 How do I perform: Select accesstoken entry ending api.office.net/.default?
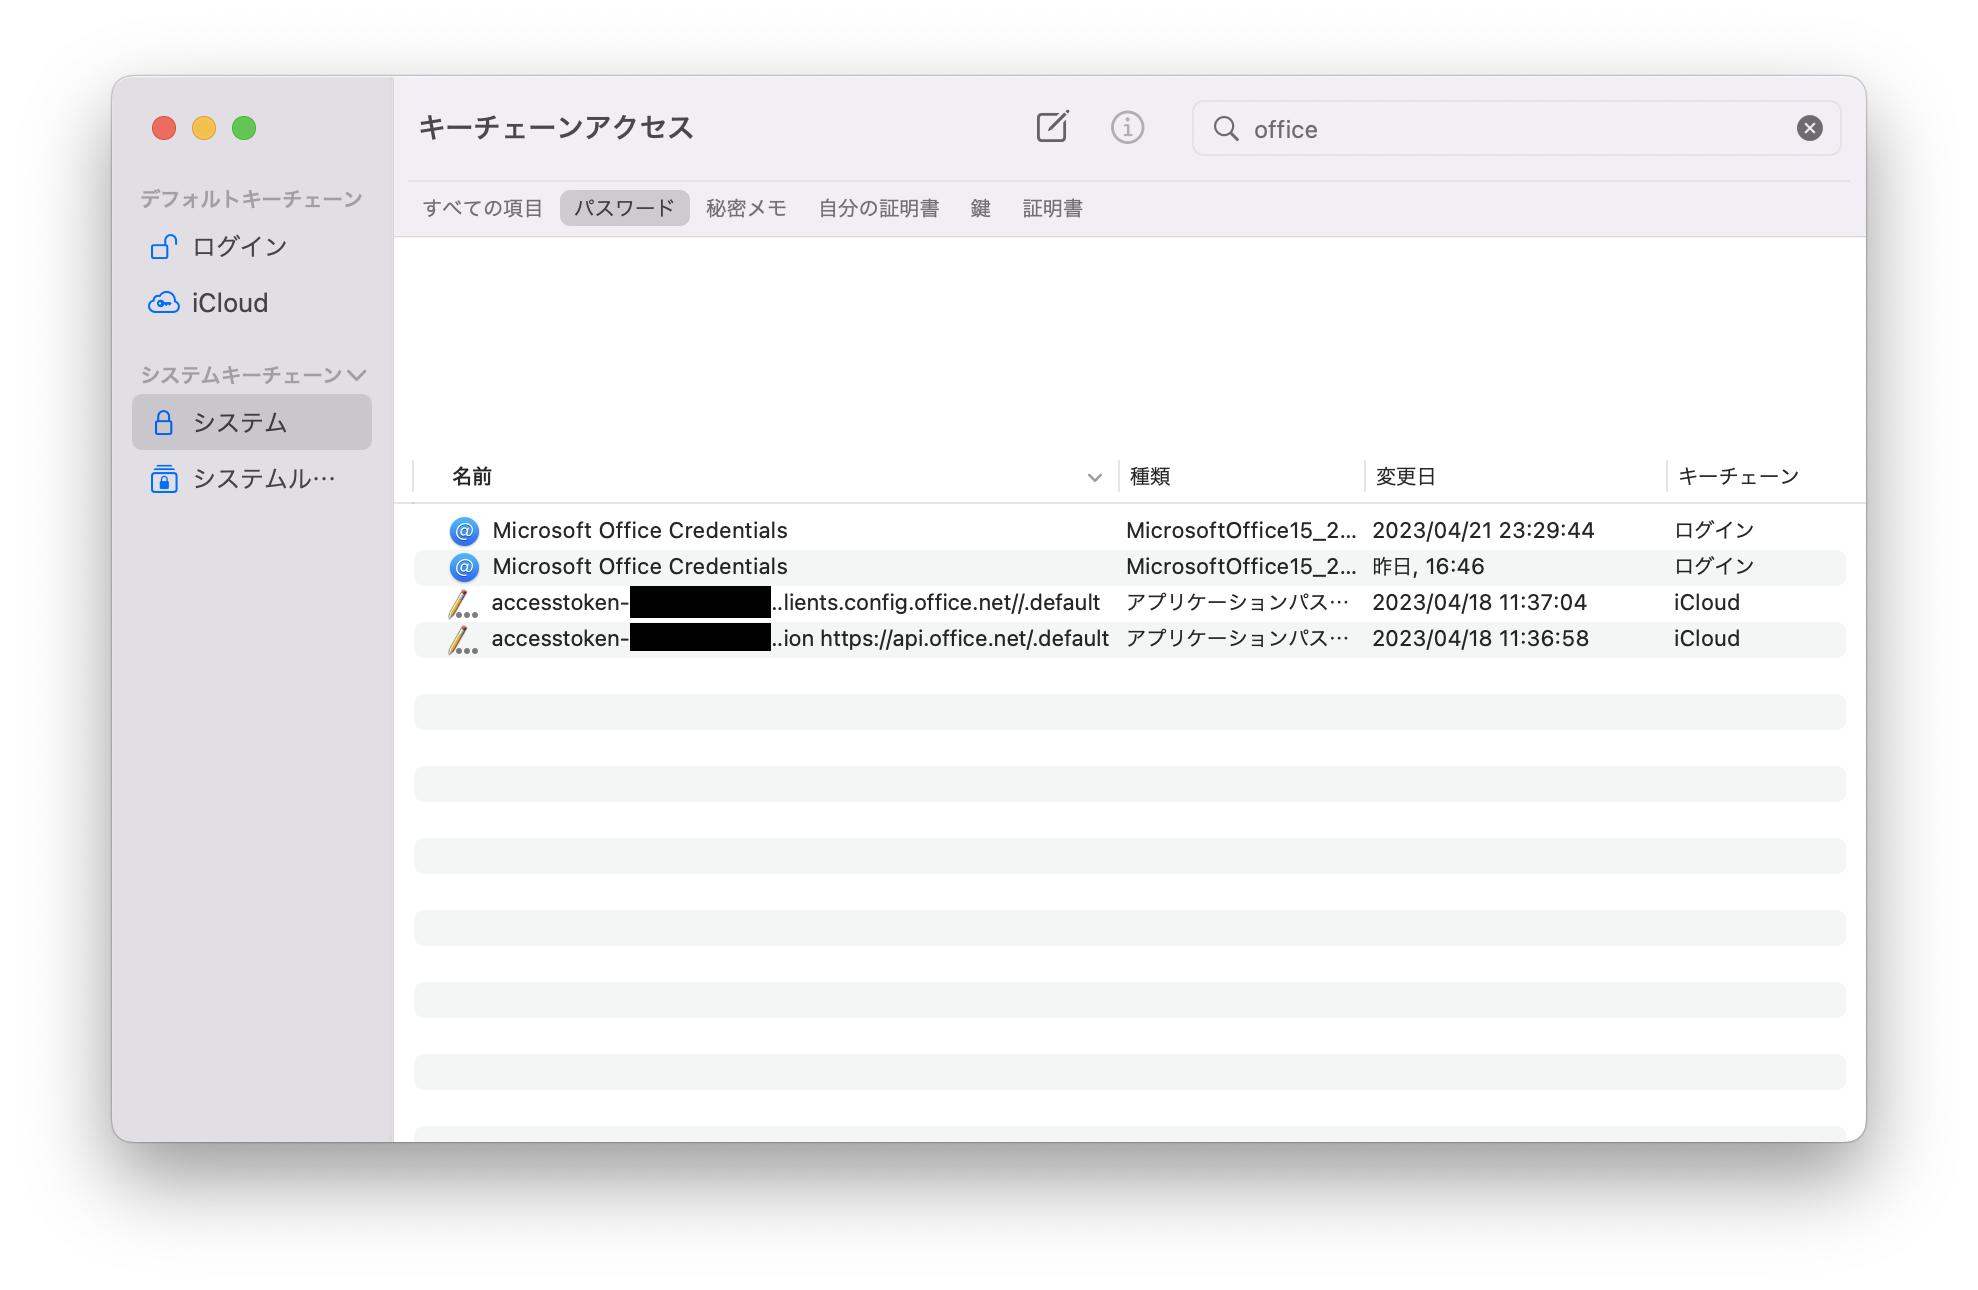(1130, 639)
